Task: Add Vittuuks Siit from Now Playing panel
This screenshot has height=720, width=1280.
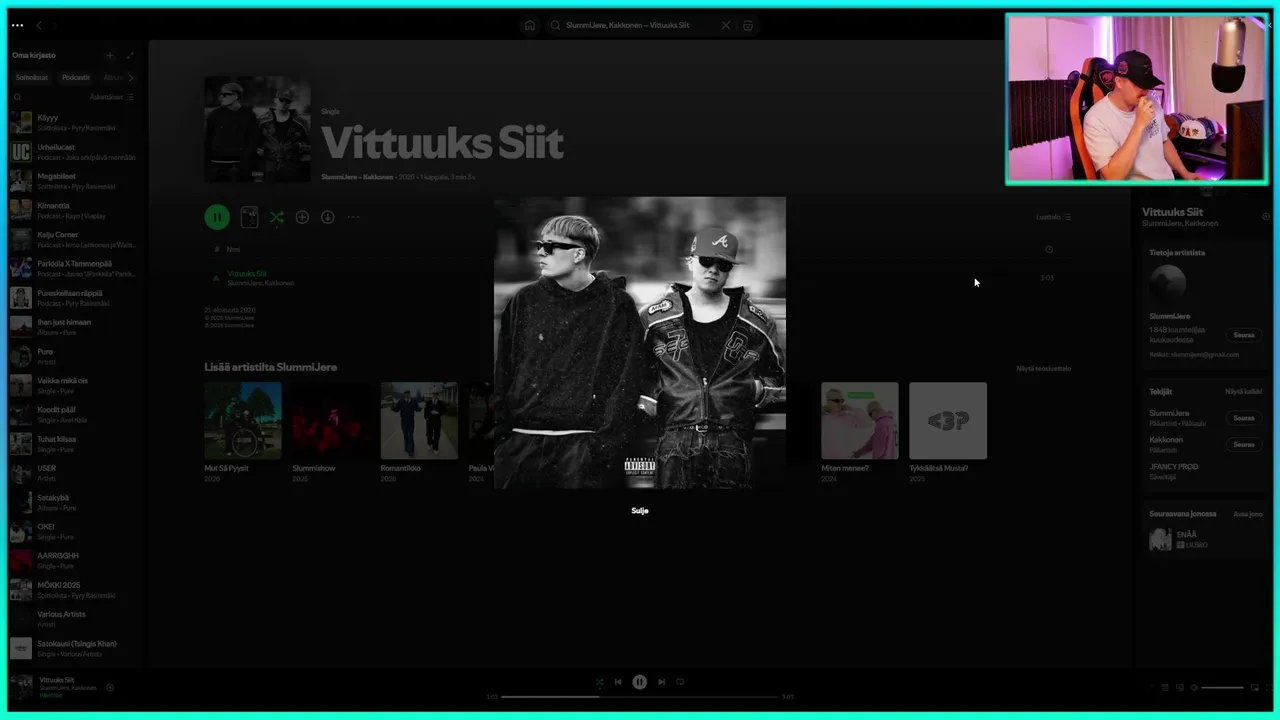Action: point(1266,216)
